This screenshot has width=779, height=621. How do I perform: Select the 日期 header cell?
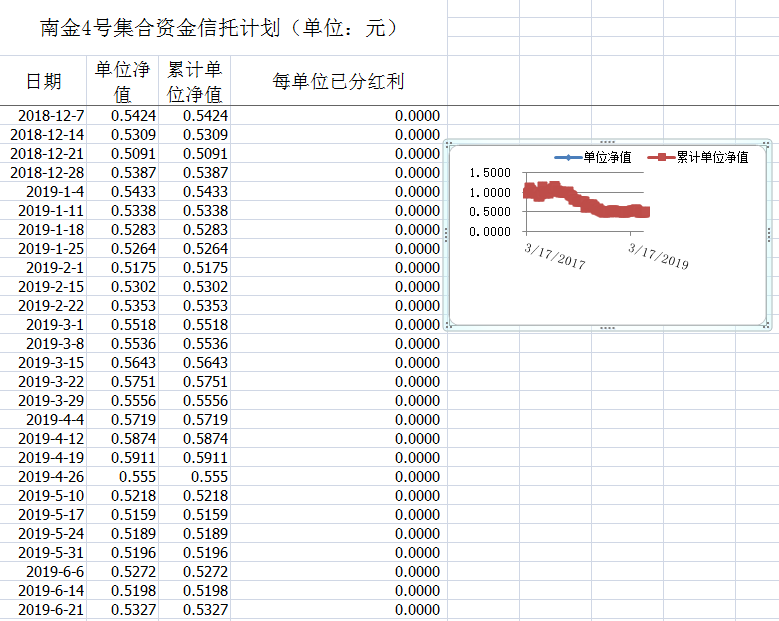pos(43,81)
